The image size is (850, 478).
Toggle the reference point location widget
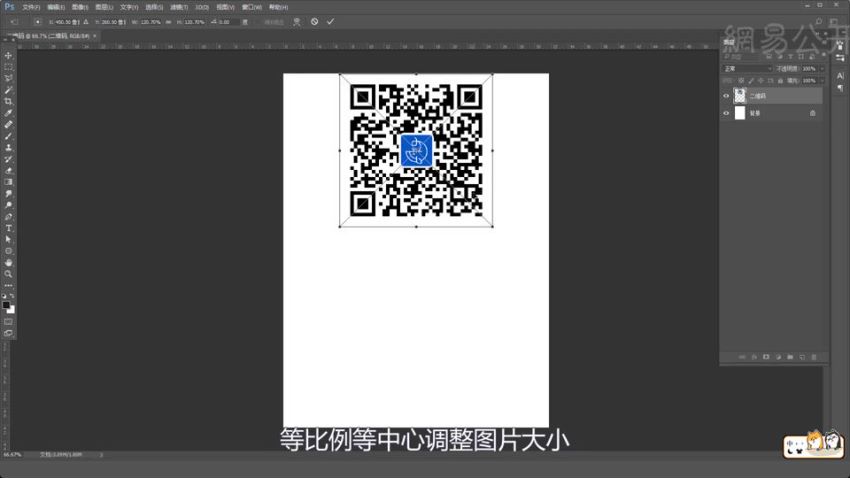pyautogui.click(x=37, y=22)
